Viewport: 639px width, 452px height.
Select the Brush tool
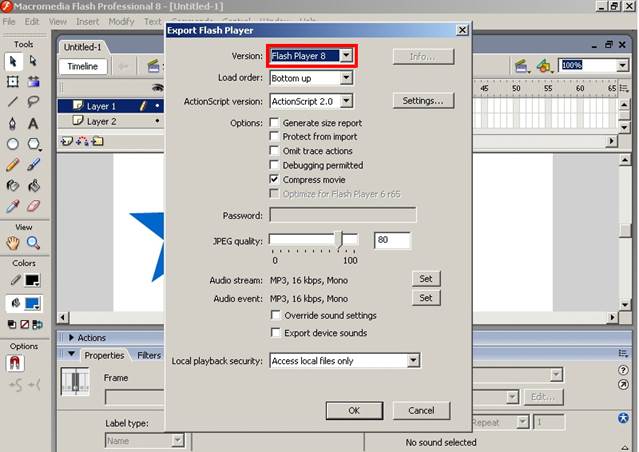(x=33, y=165)
